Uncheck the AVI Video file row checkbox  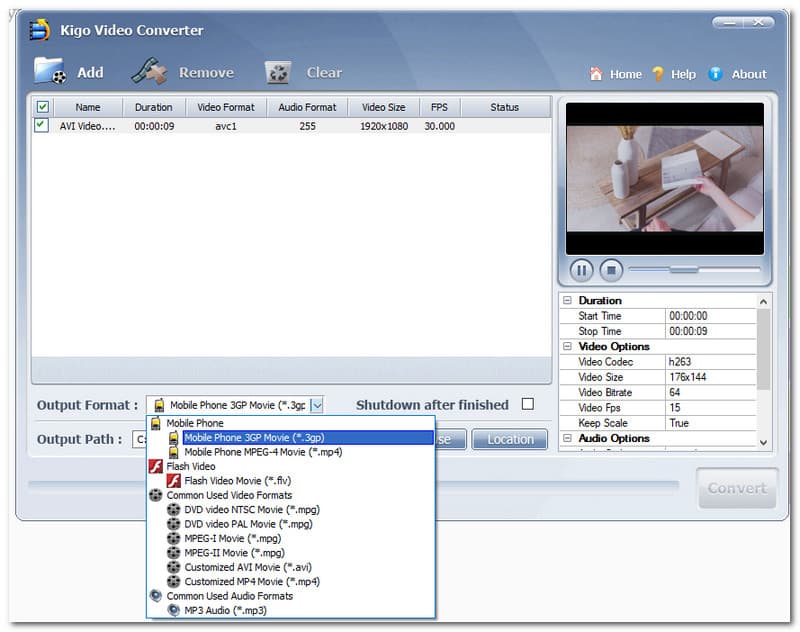(x=41, y=126)
